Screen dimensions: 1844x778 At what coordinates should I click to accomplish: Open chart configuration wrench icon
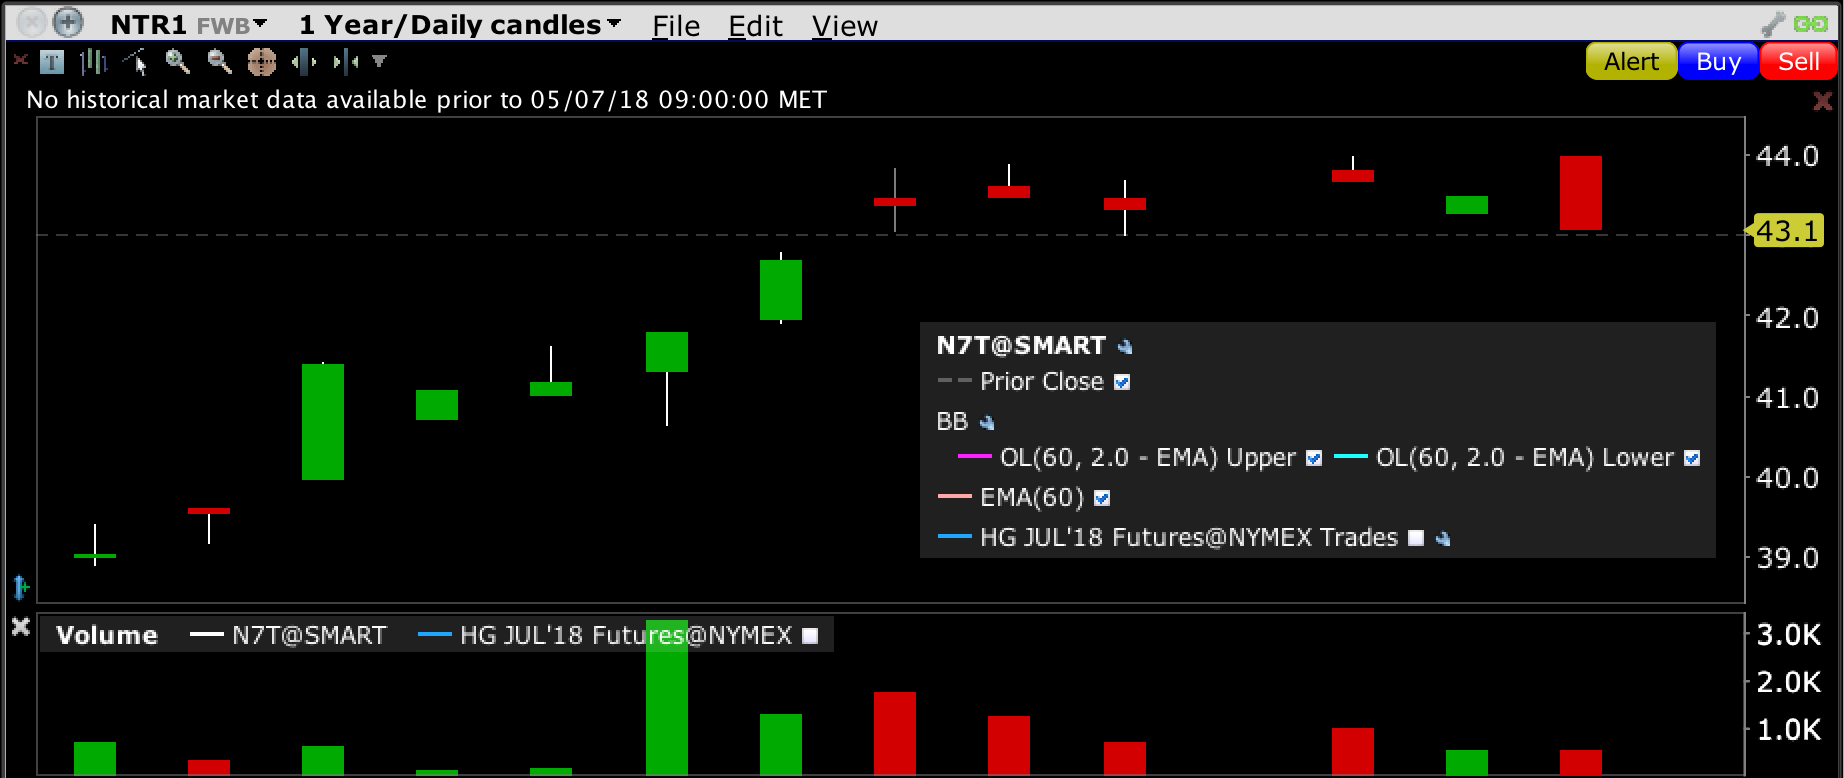click(x=1774, y=24)
